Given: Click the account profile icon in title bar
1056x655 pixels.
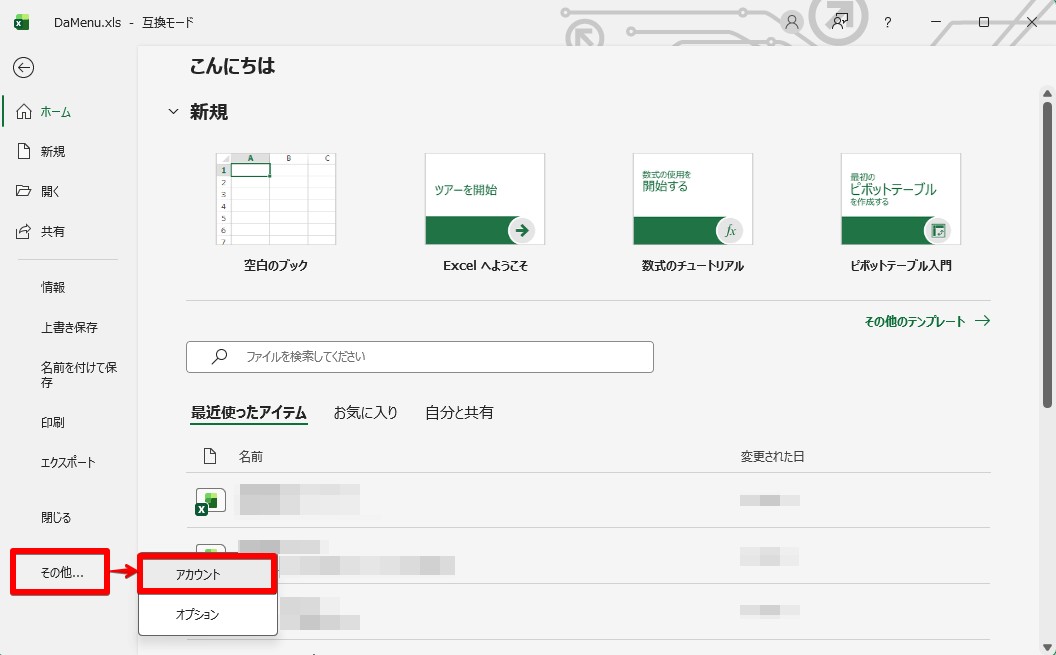Looking at the screenshot, I should coord(792,22).
